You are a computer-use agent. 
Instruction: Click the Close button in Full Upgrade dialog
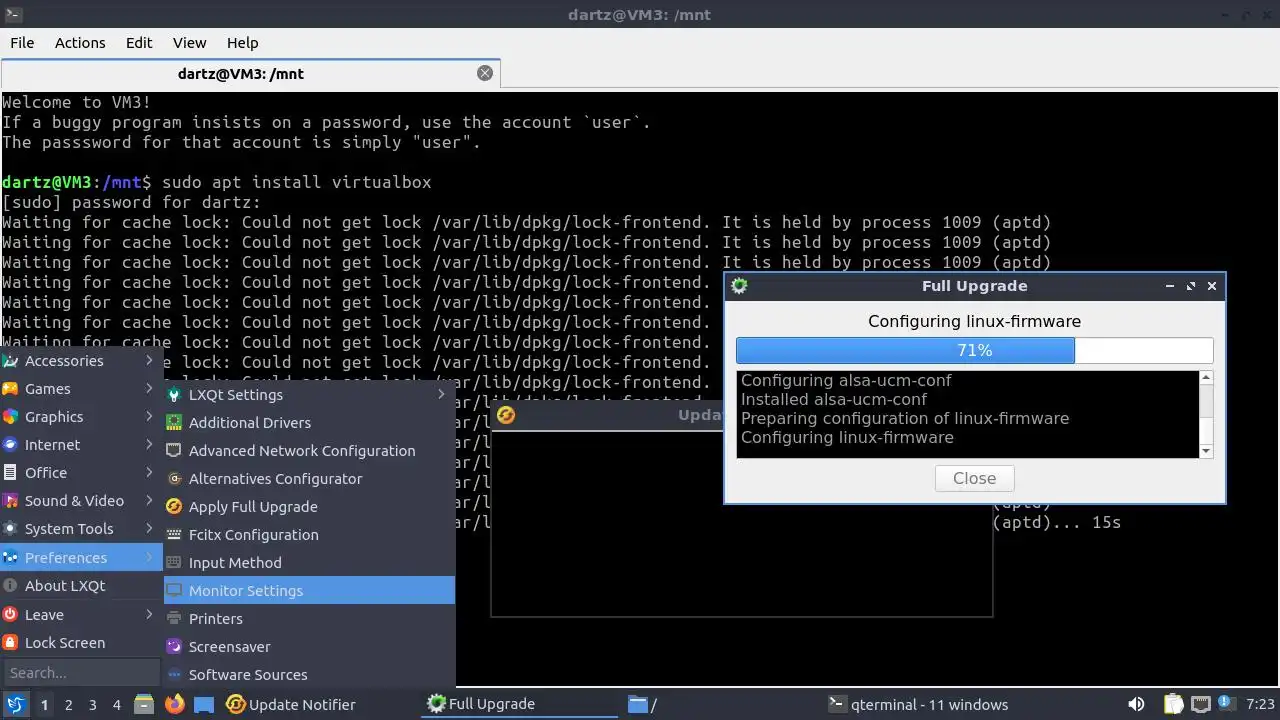coord(974,478)
